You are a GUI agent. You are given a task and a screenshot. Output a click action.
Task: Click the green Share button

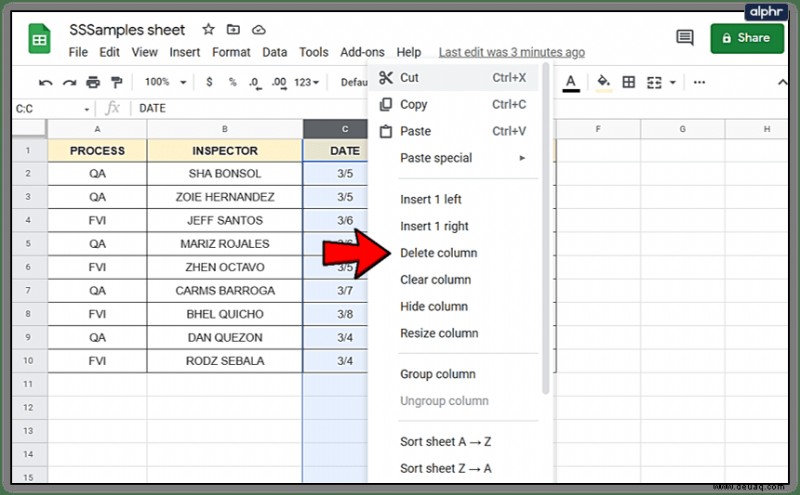747,38
